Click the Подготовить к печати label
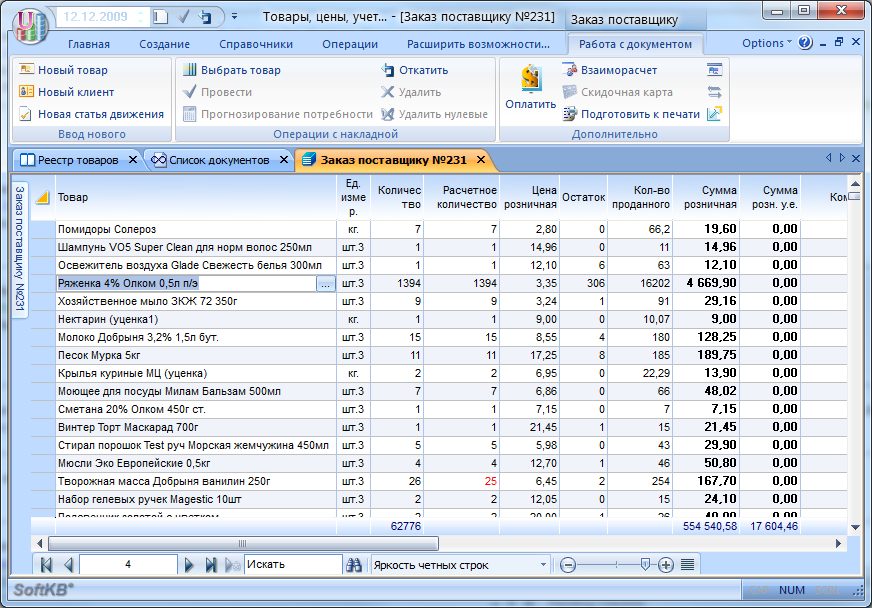This screenshot has width=872, height=608. 641,114
